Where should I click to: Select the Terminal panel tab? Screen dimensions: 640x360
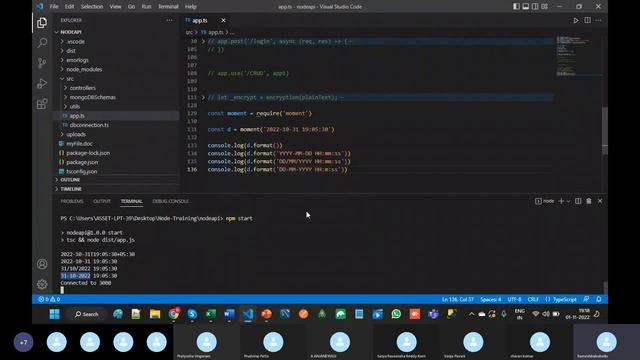pyautogui.click(x=131, y=201)
